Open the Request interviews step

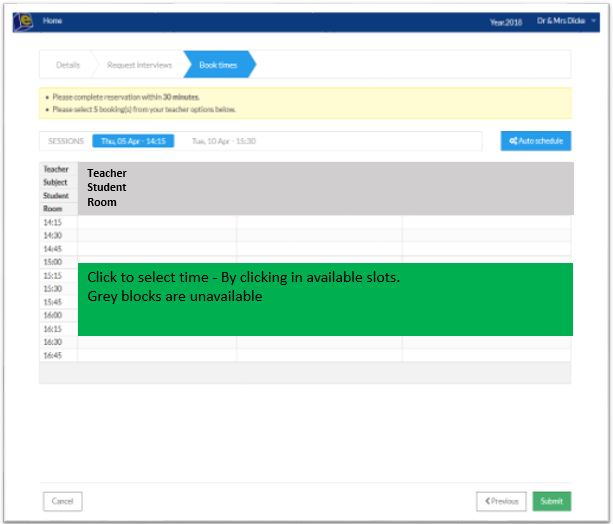(139, 65)
